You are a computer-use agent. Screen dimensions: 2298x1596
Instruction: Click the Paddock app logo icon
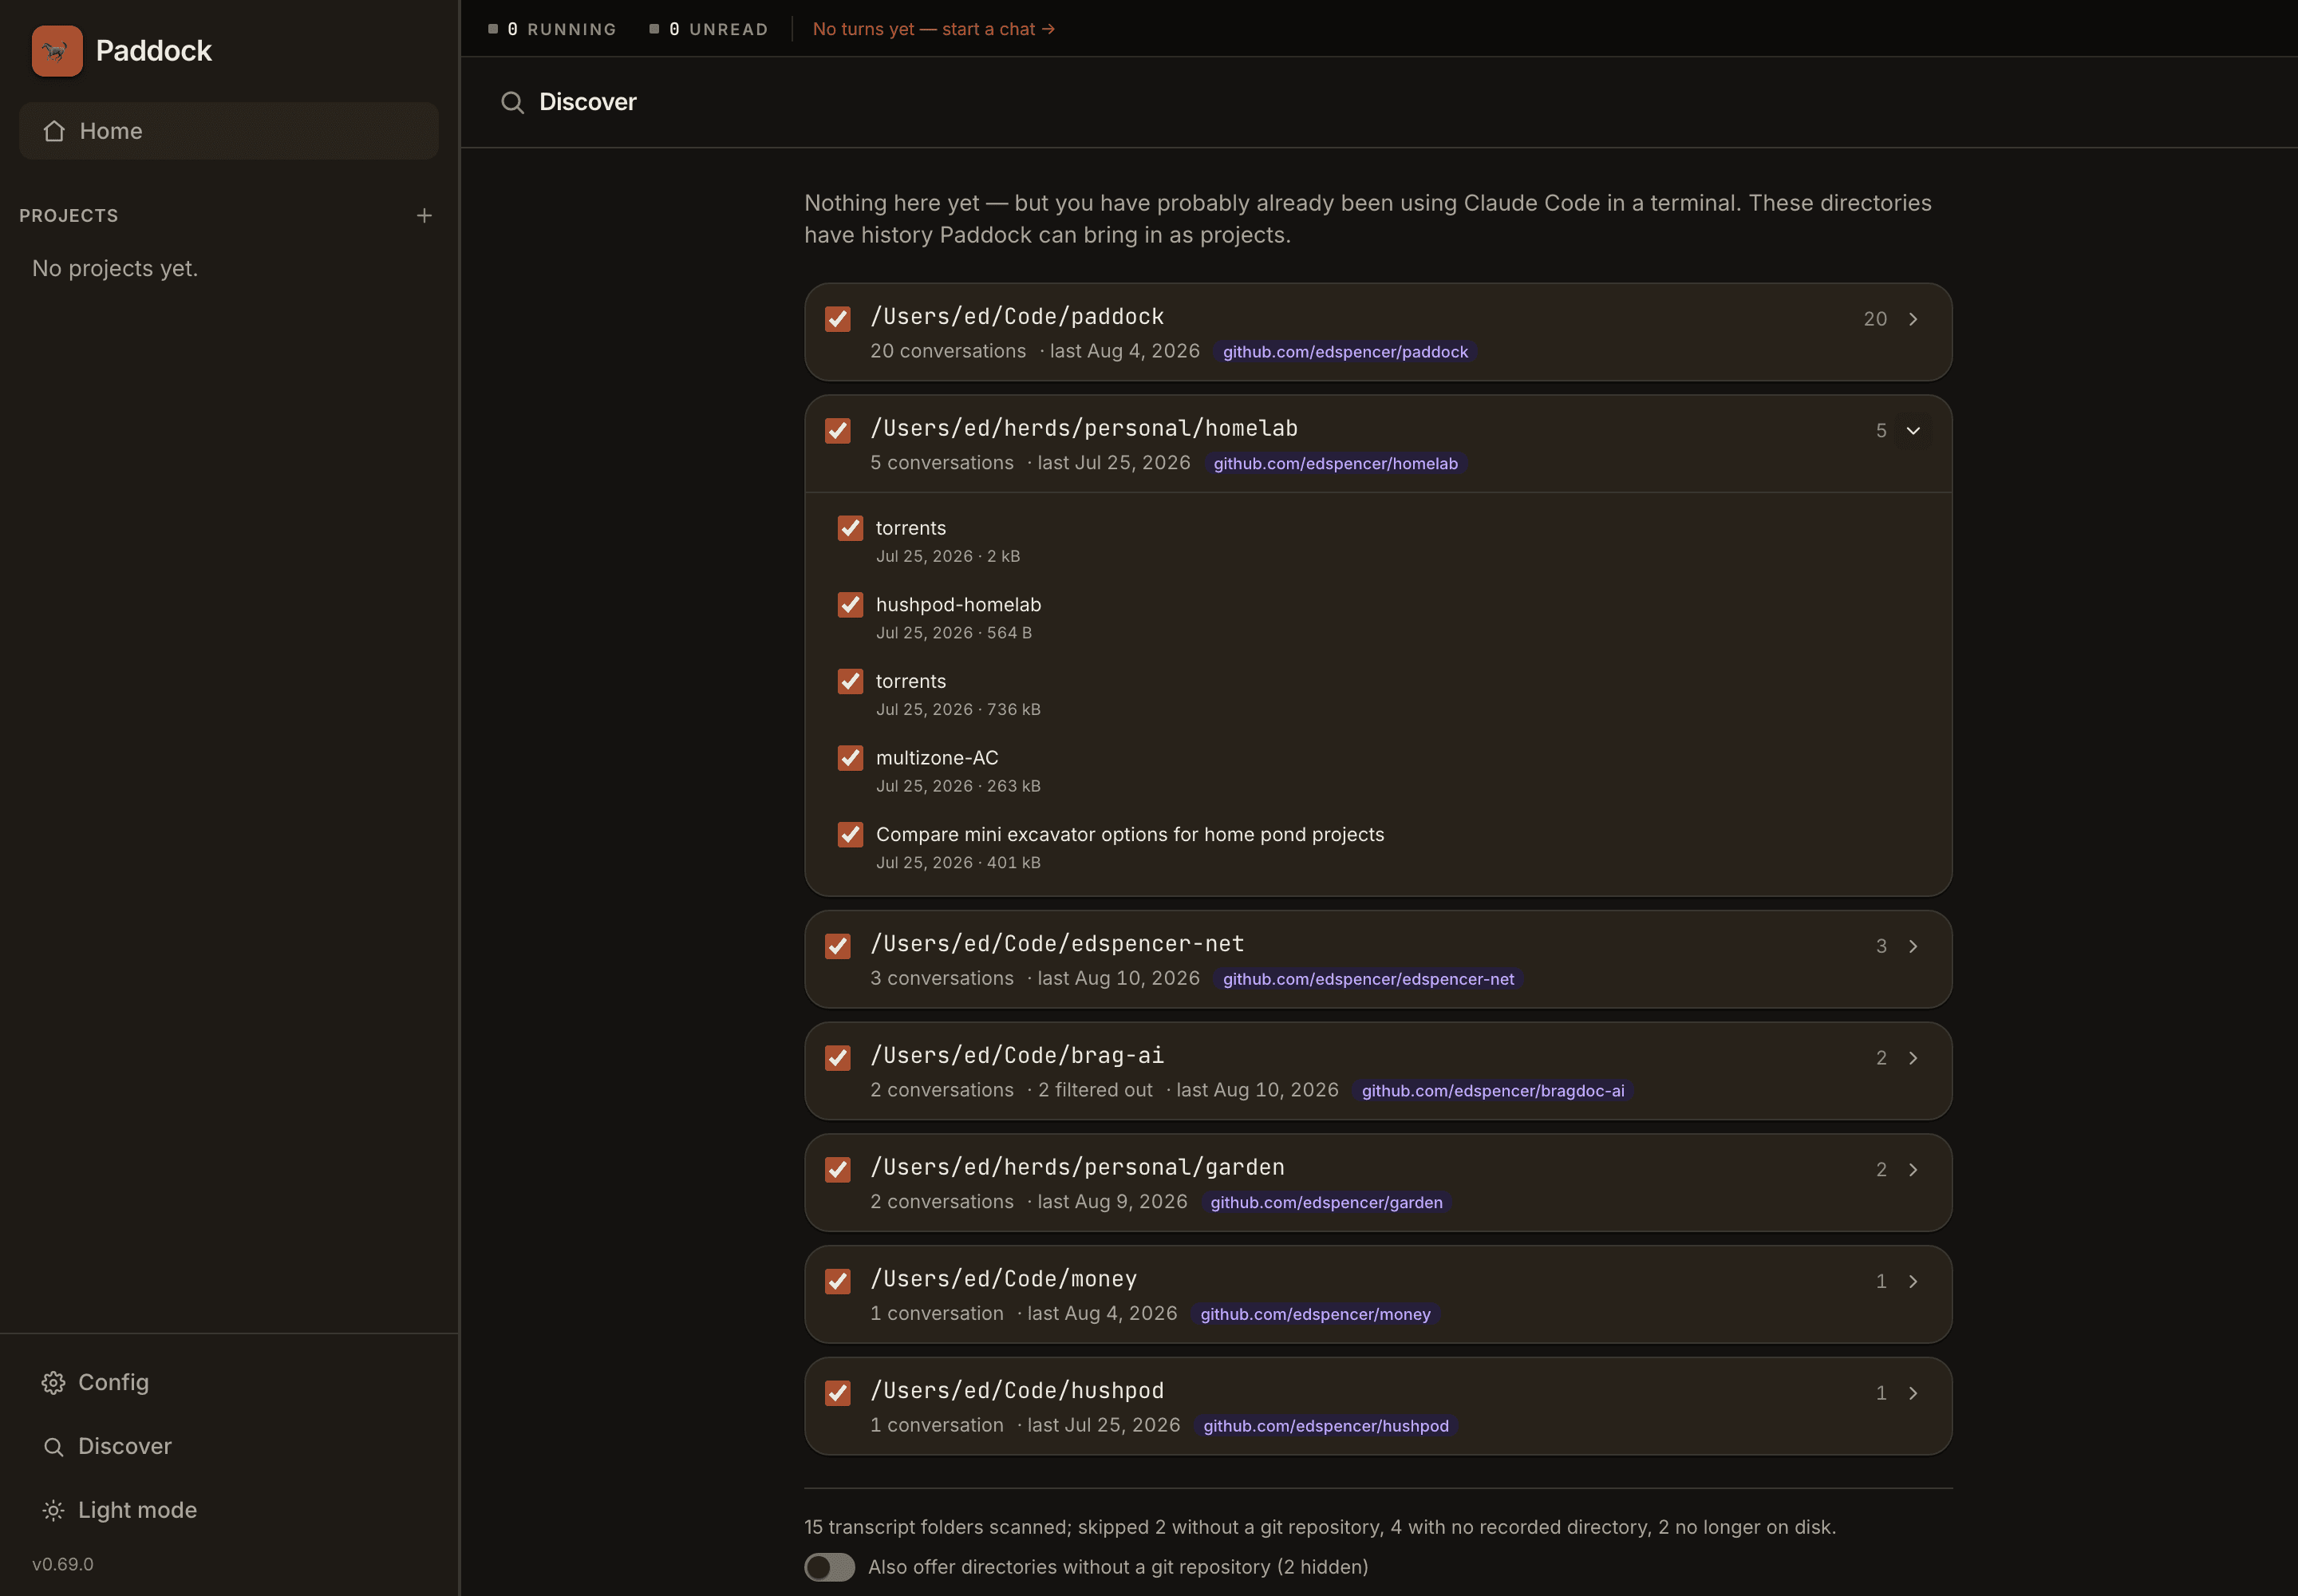click(x=57, y=51)
